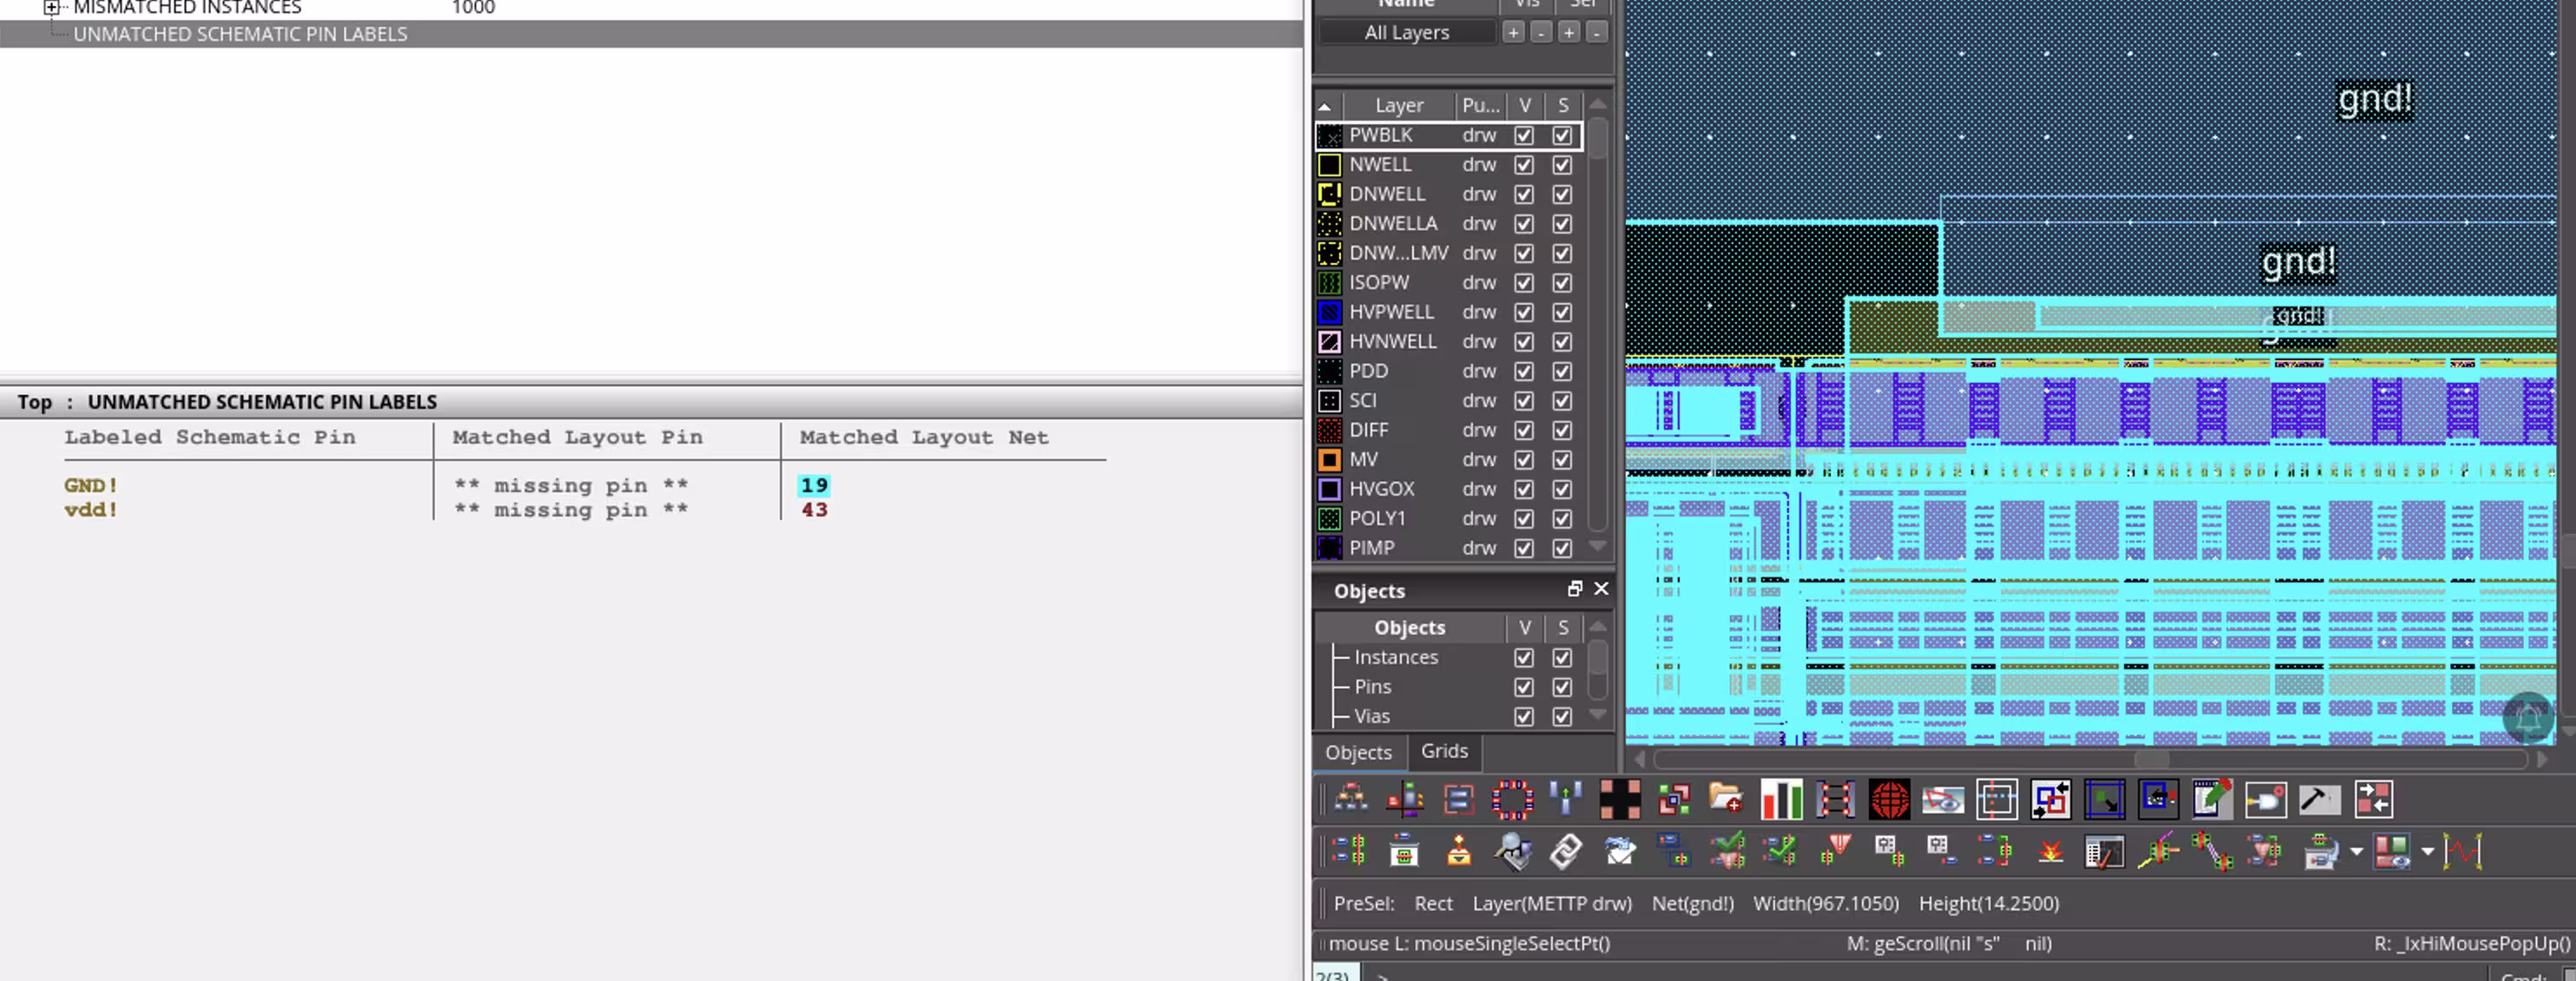Open matched layout net 19 link
The width and height of the screenshot is (2576, 981).
click(813, 486)
